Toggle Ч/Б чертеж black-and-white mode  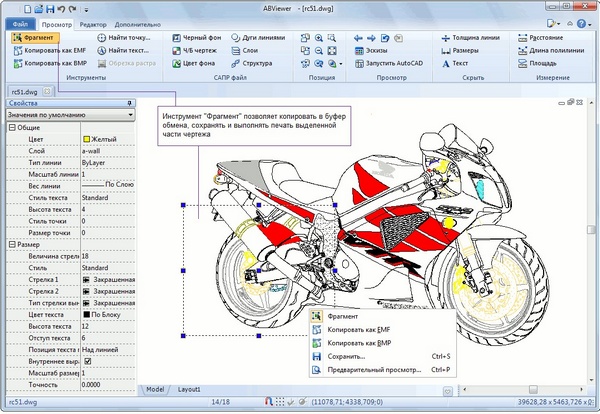point(200,50)
